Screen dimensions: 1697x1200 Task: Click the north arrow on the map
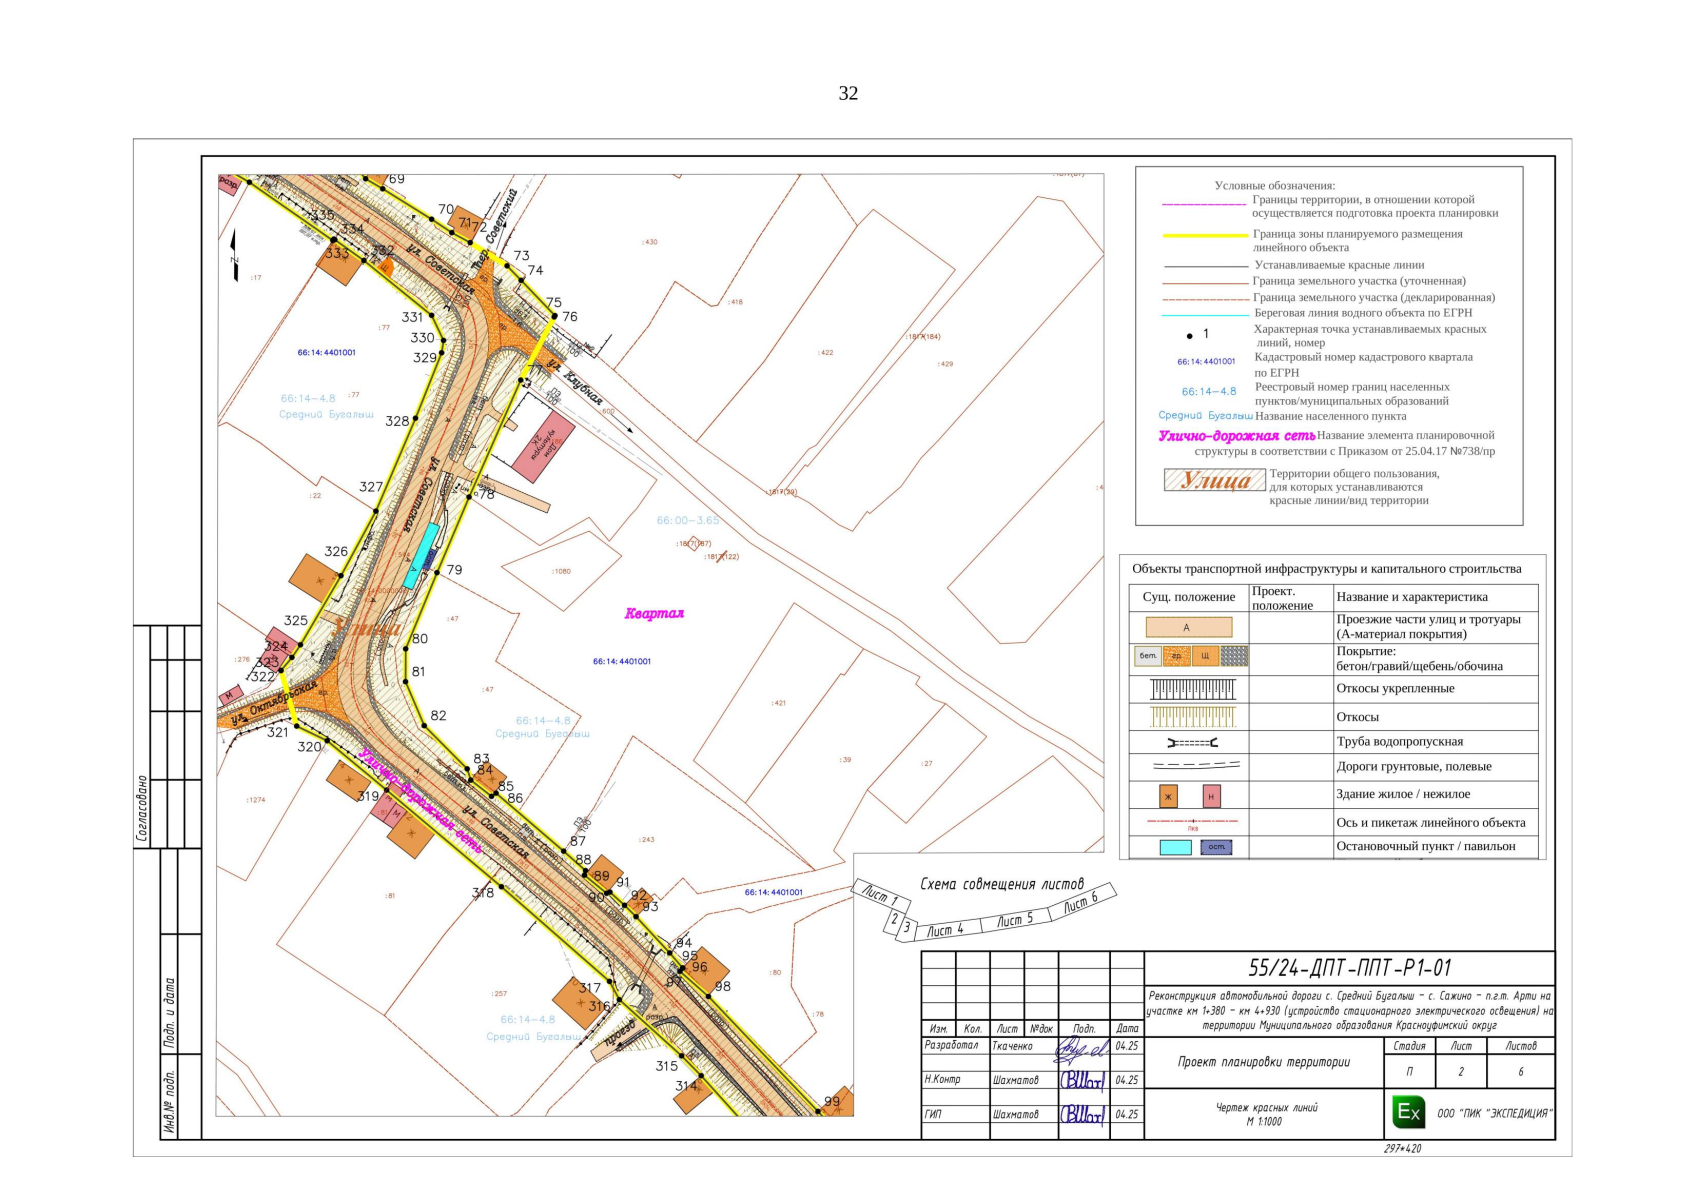coord(234,254)
